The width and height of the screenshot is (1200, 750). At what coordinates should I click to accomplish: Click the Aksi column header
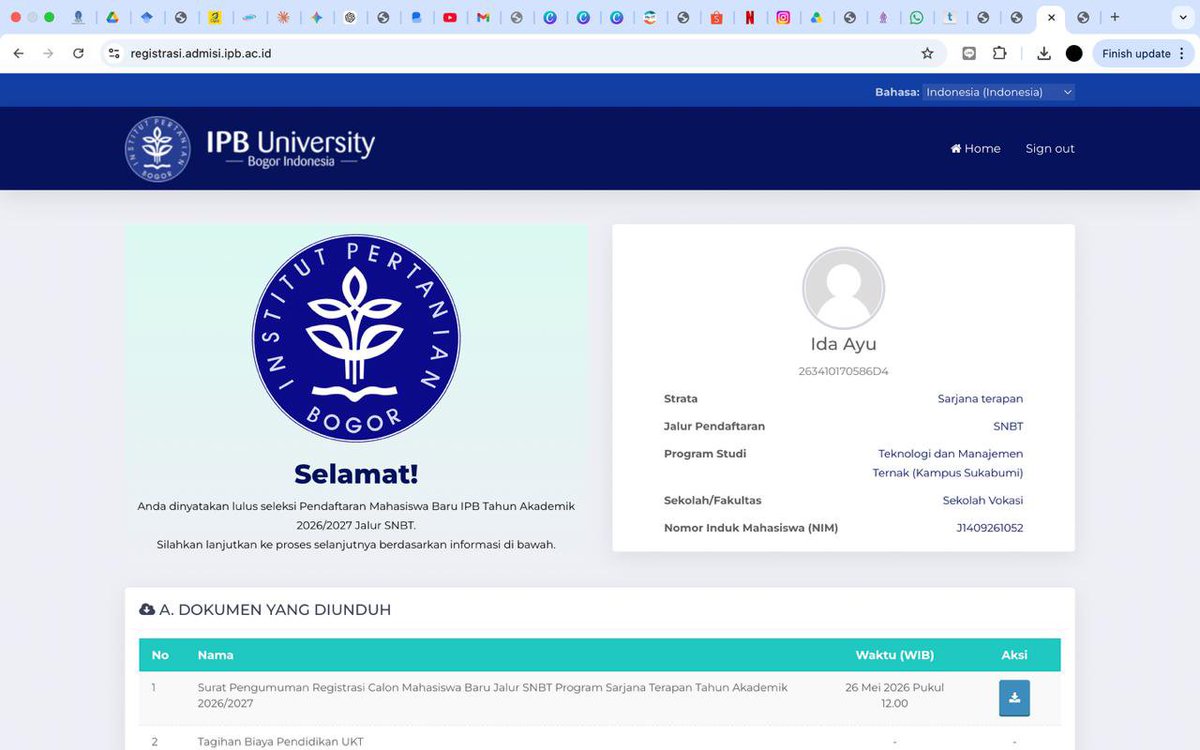1014,655
